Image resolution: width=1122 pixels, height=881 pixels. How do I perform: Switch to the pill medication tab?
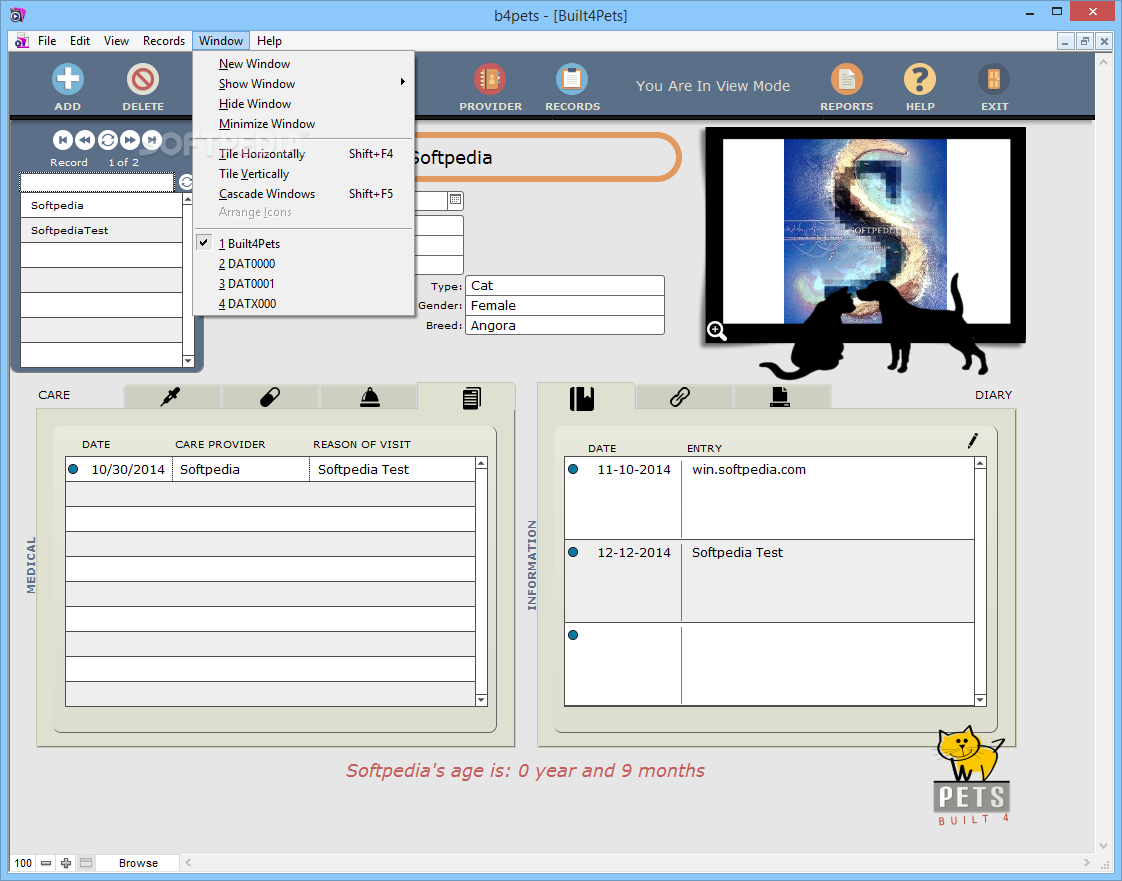270,396
